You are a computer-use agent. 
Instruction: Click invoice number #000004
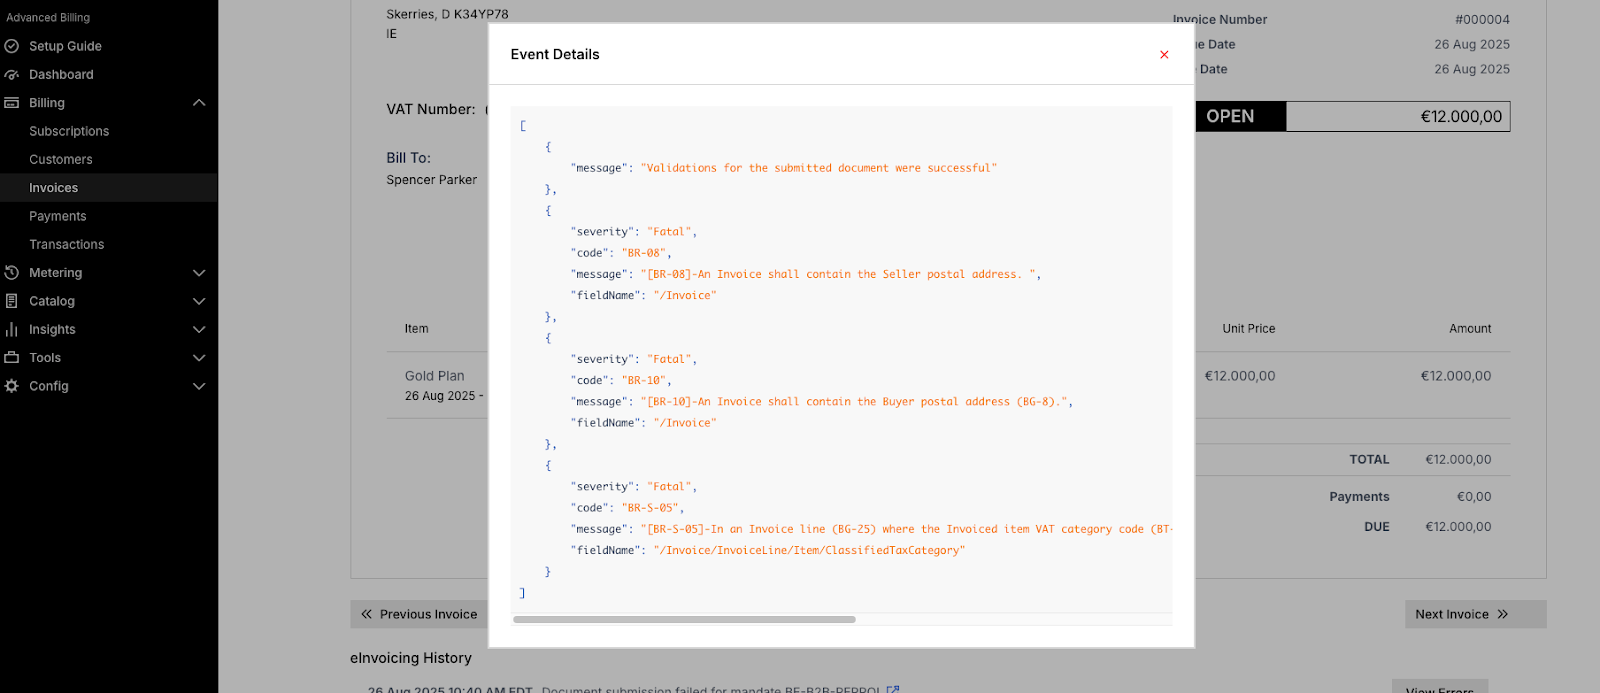[1482, 19]
